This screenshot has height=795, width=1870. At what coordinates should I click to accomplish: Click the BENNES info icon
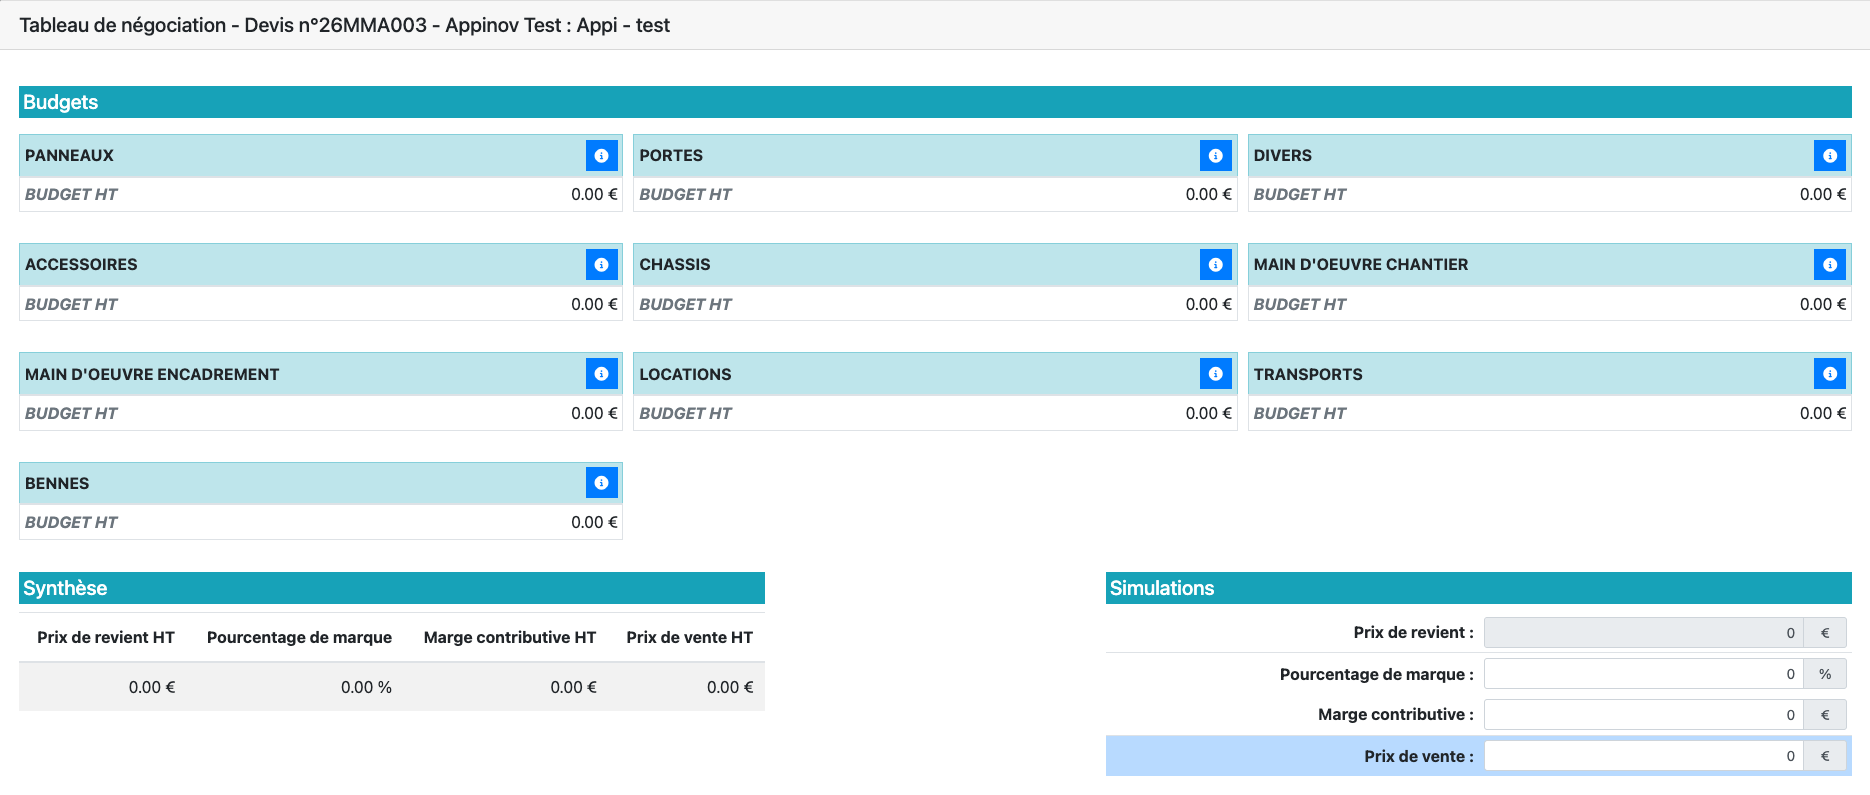point(601,483)
